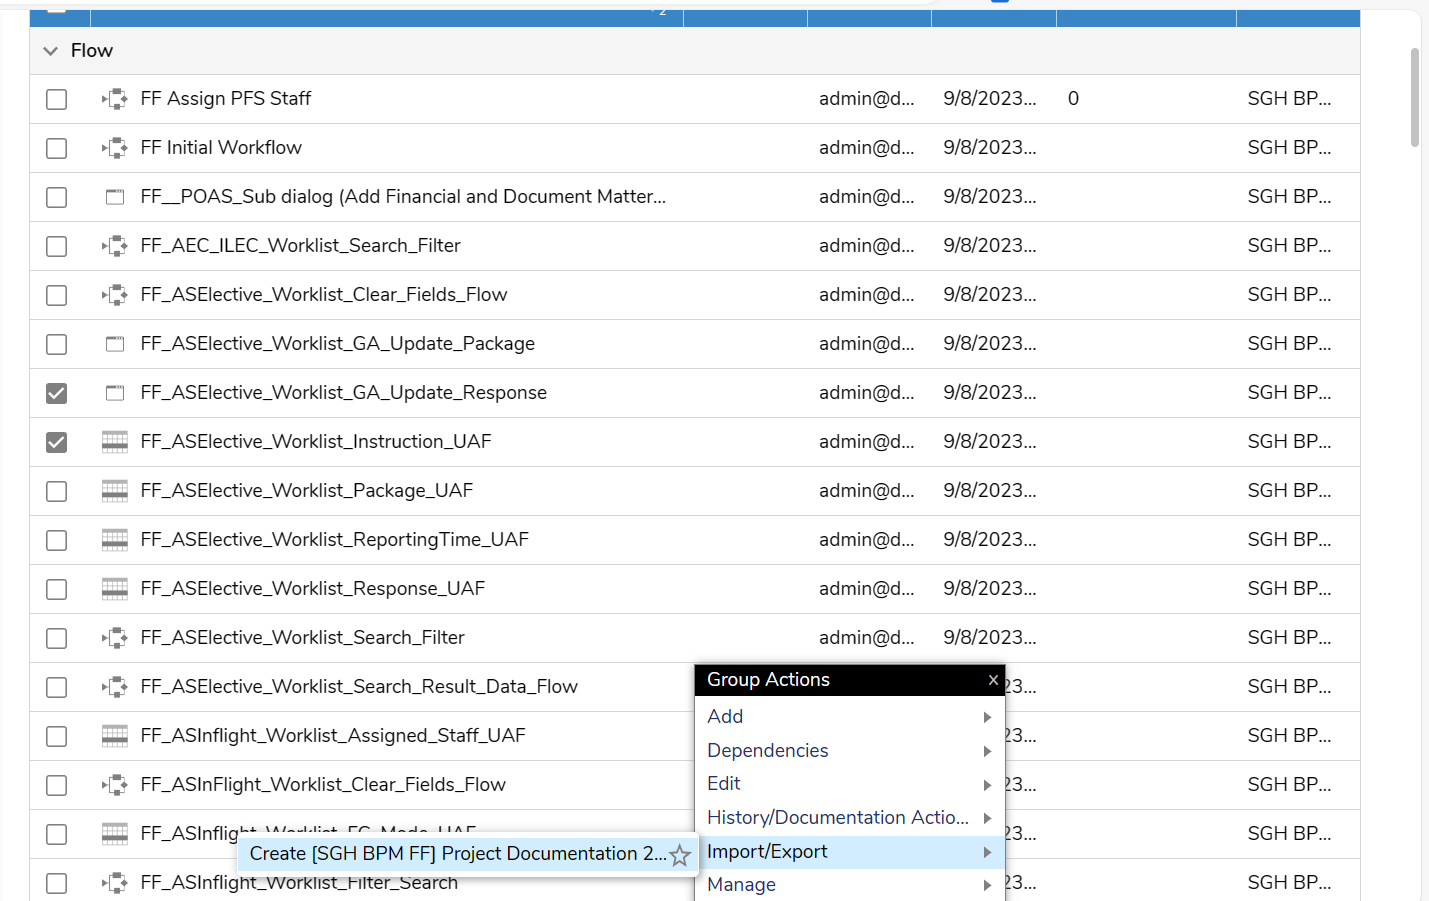
Task: Click the flow icon beside FF_ASElective_Worklist_Clear_Fields_Flow
Action: coord(115,295)
